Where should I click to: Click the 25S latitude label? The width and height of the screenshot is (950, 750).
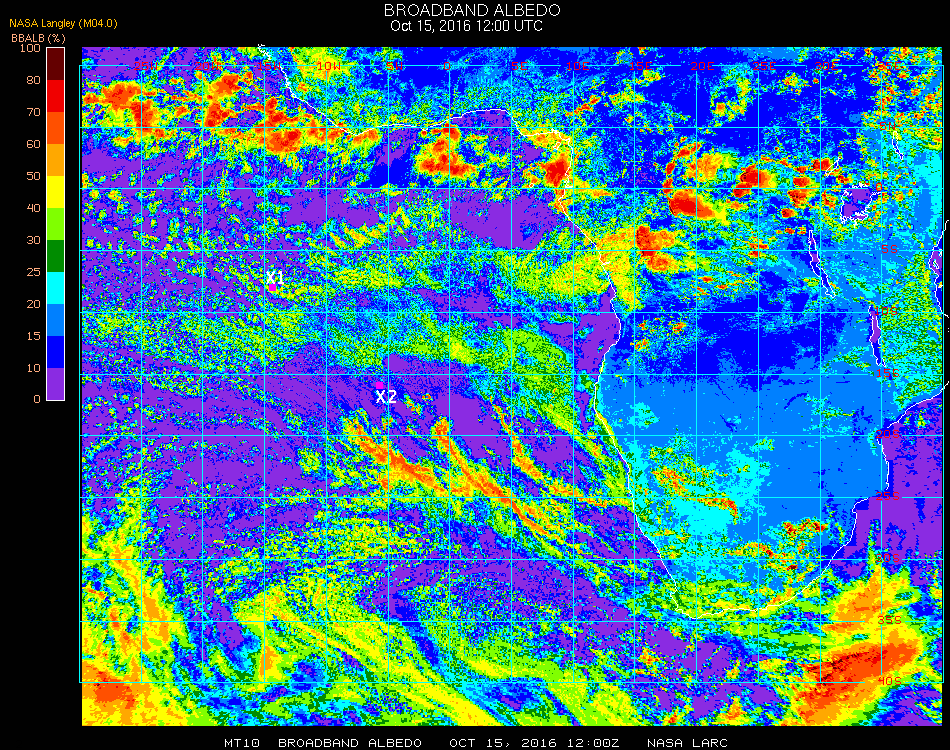888,497
